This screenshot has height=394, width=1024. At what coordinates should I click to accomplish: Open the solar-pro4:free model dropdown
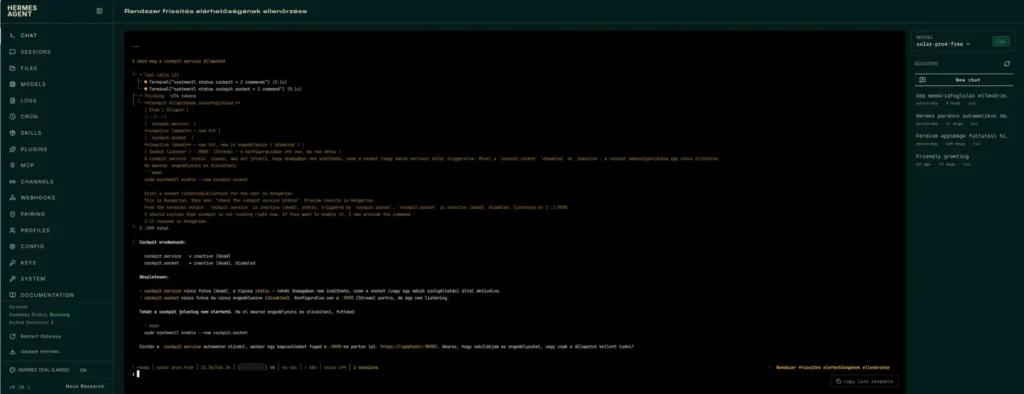tap(943, 44)
